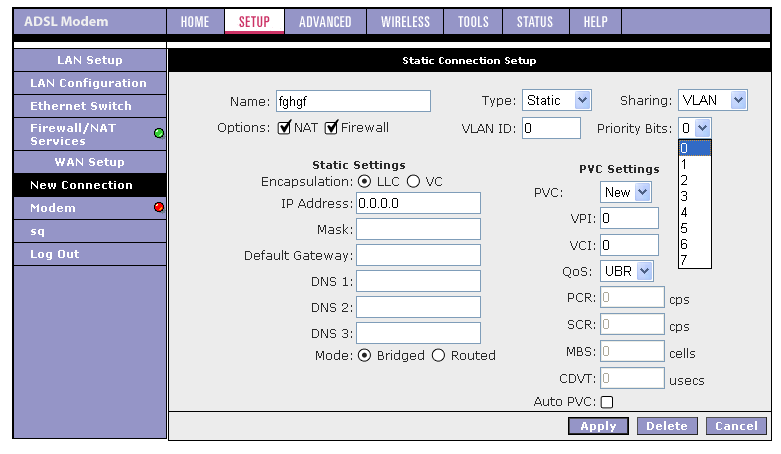This screenshot has width=781, height=454.
Task: Select VC encapsulation radio button
Action: [413, 181]
